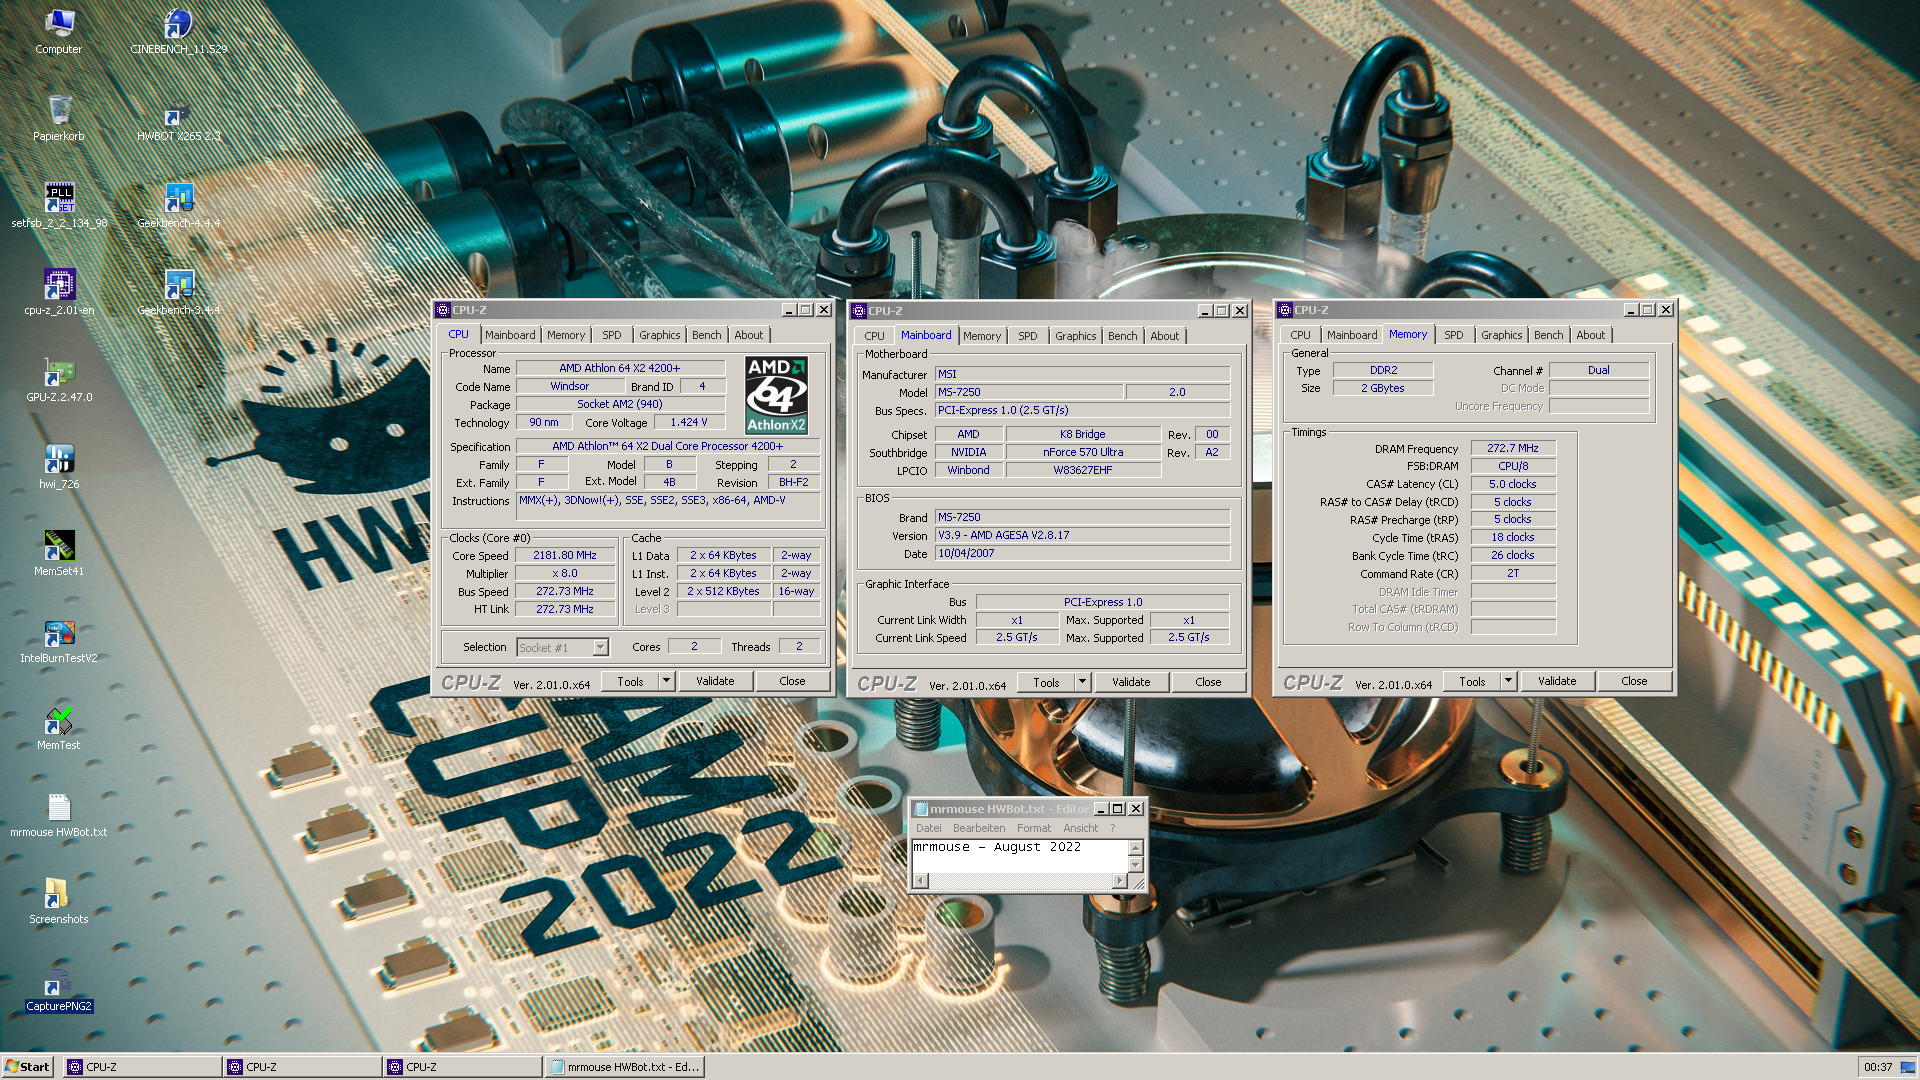Launch CapturePNG2 desktop shortcut
The width and height of the screenshot is (1920, 1080).
[x=59, y=988]
